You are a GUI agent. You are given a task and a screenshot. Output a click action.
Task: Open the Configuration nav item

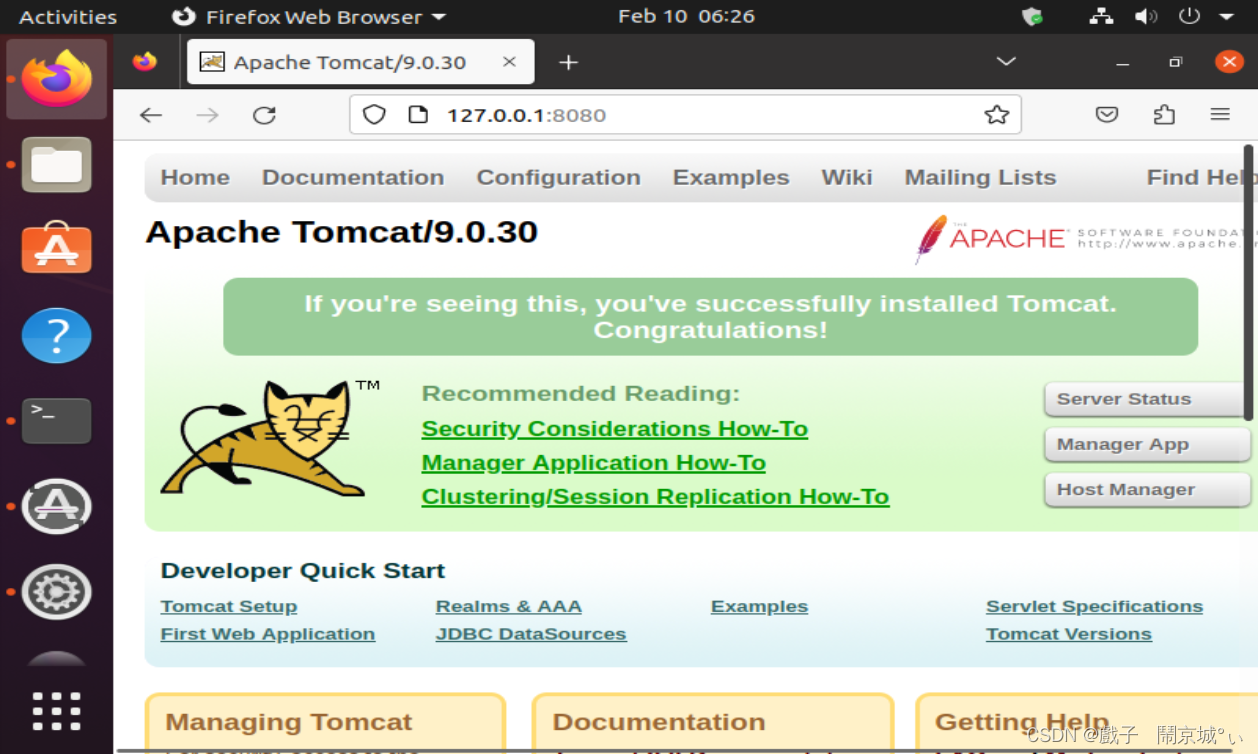pyautogui.click(x=558, y=178)
